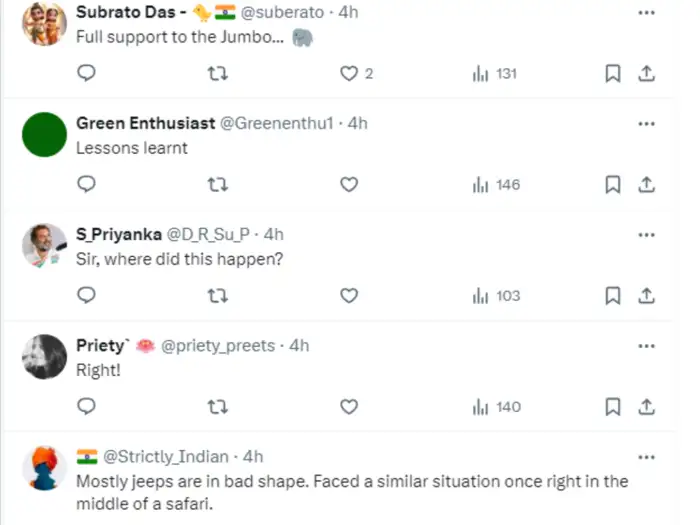The image size is (700, 525).
Task: Like the 'Lessons learnt' tweet
Action: point(349,184)
